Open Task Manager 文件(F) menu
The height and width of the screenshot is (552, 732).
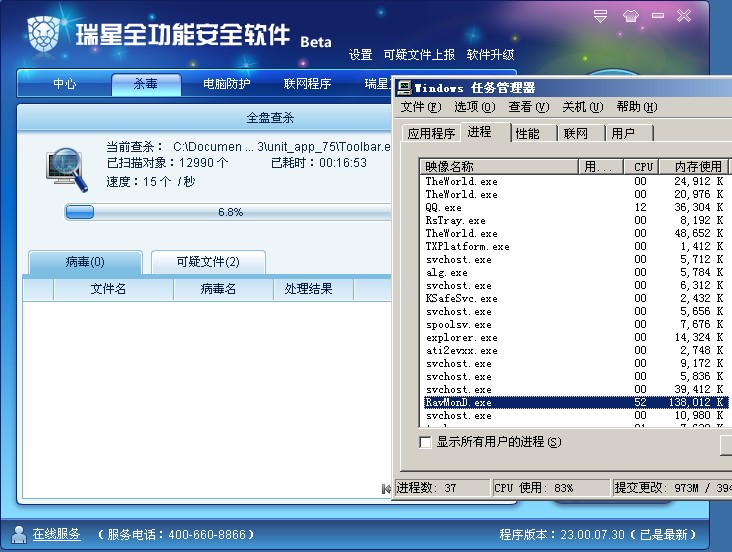[420, 107]
